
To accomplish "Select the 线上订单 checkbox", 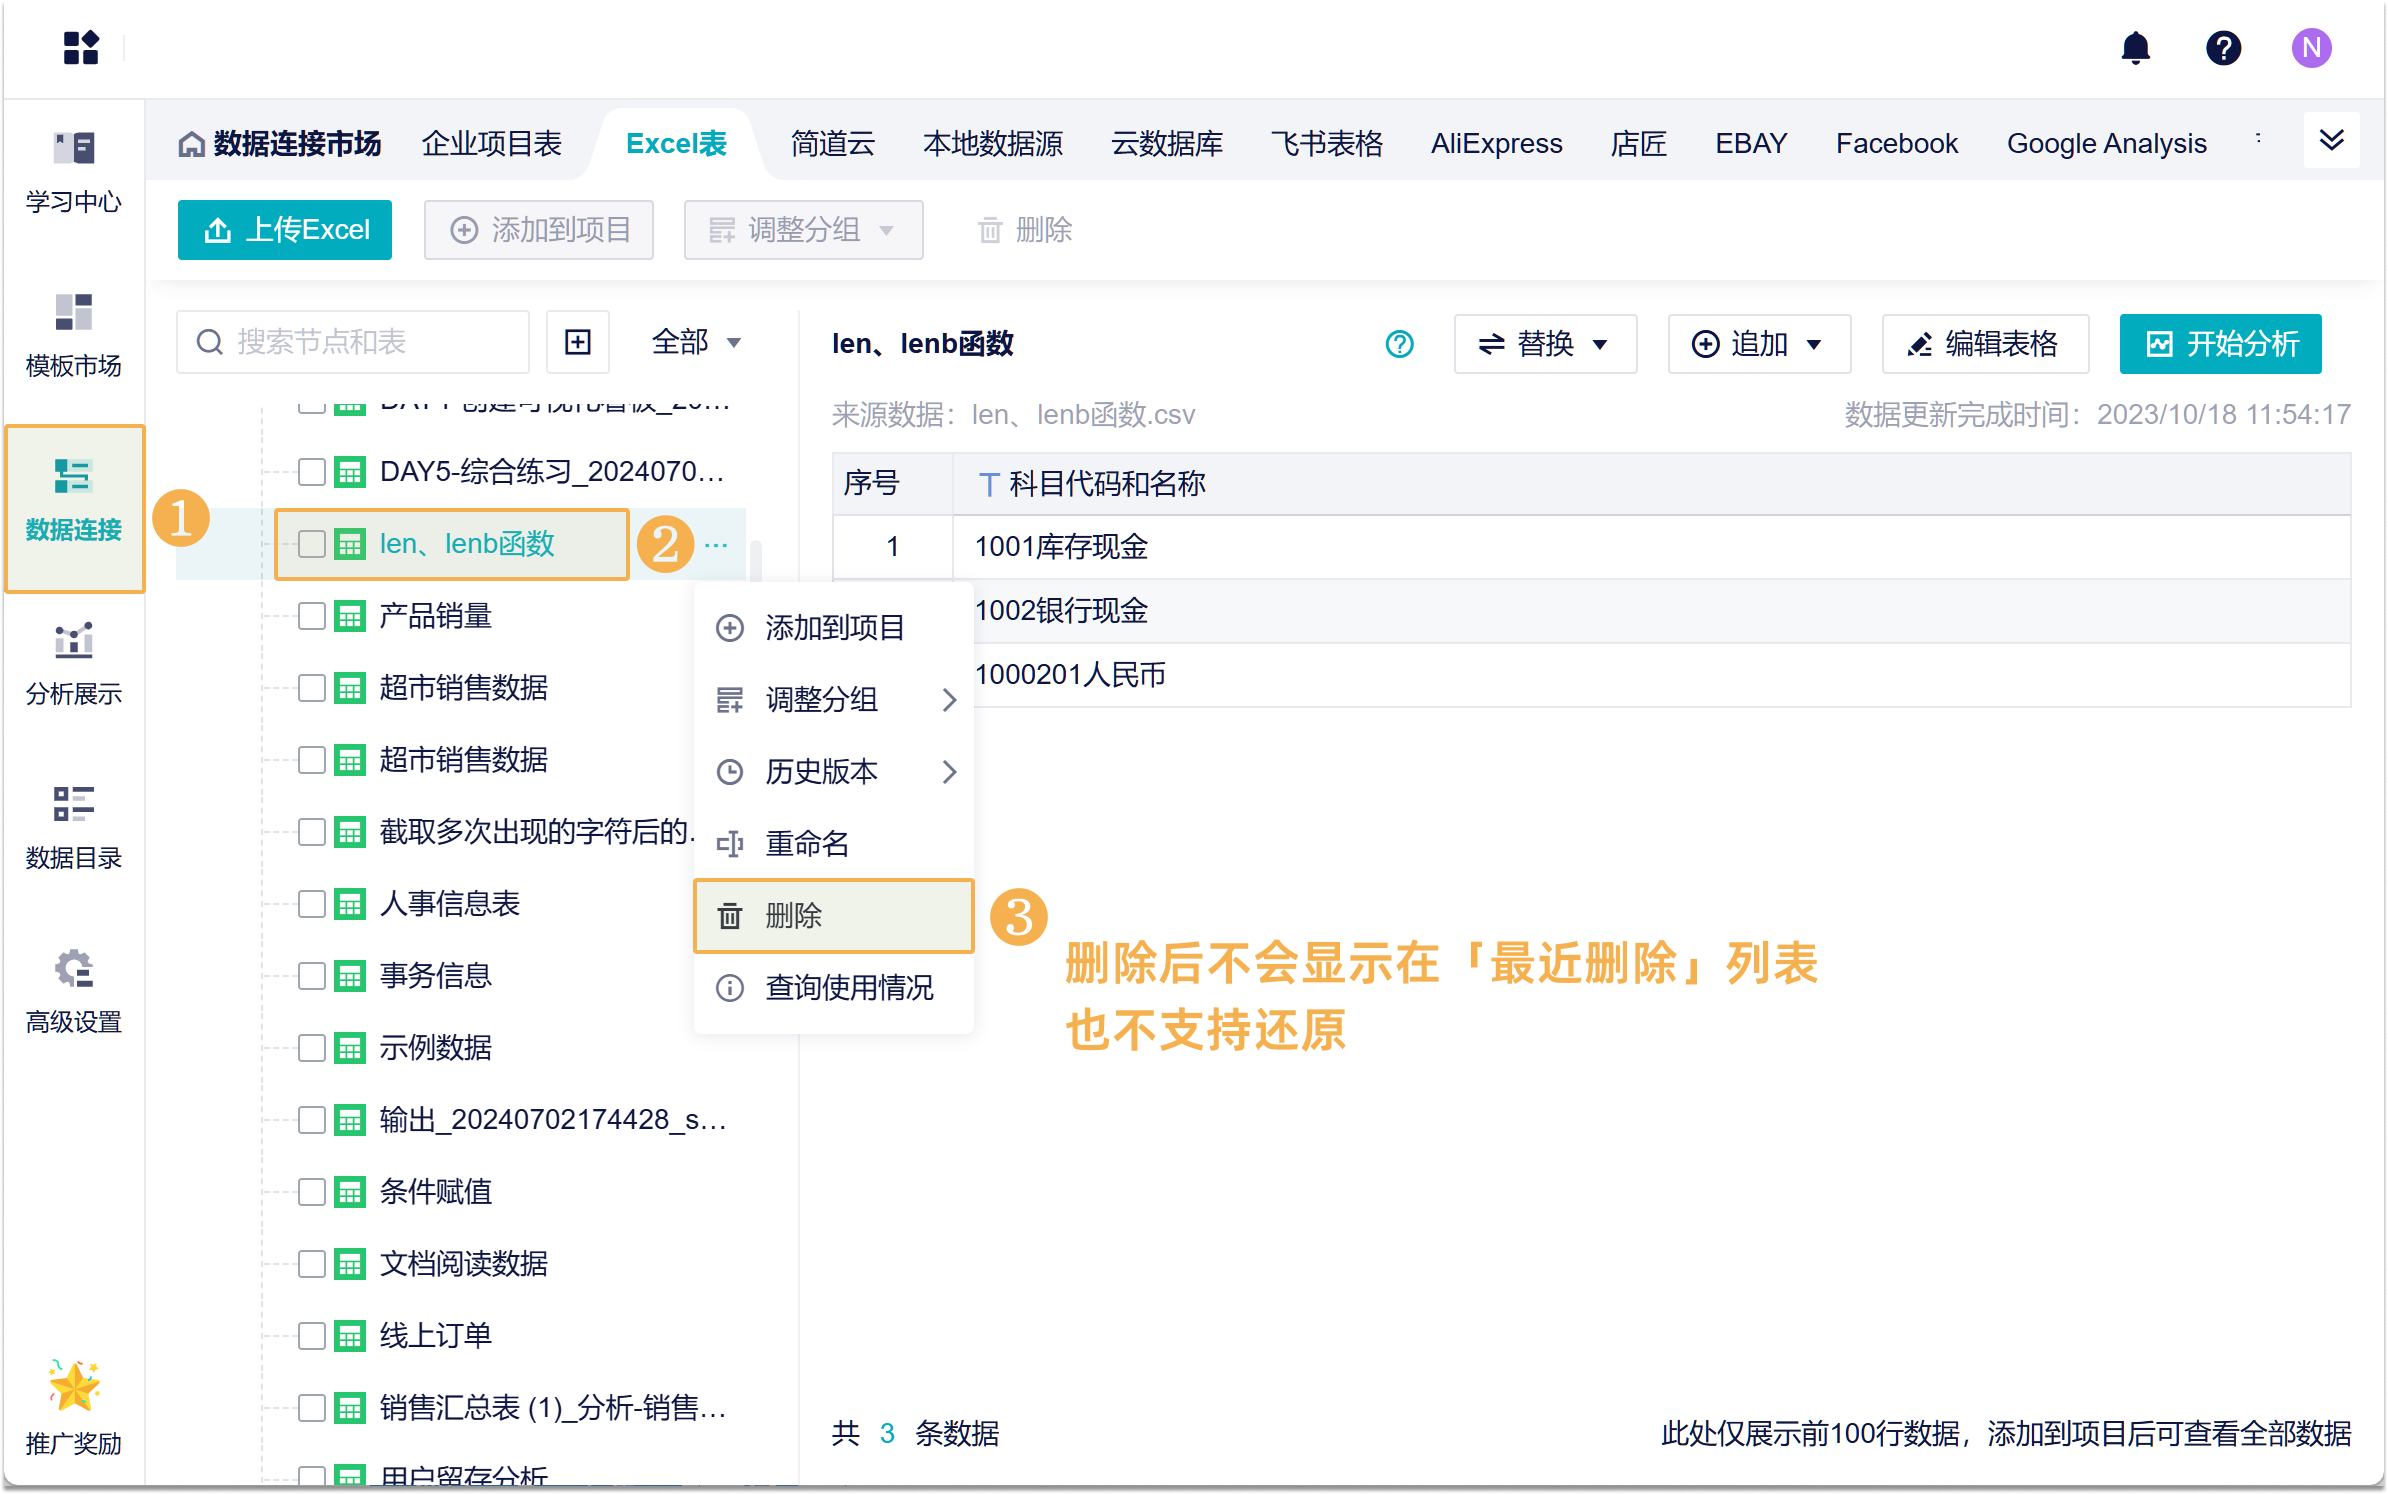I will point(312,1336).
